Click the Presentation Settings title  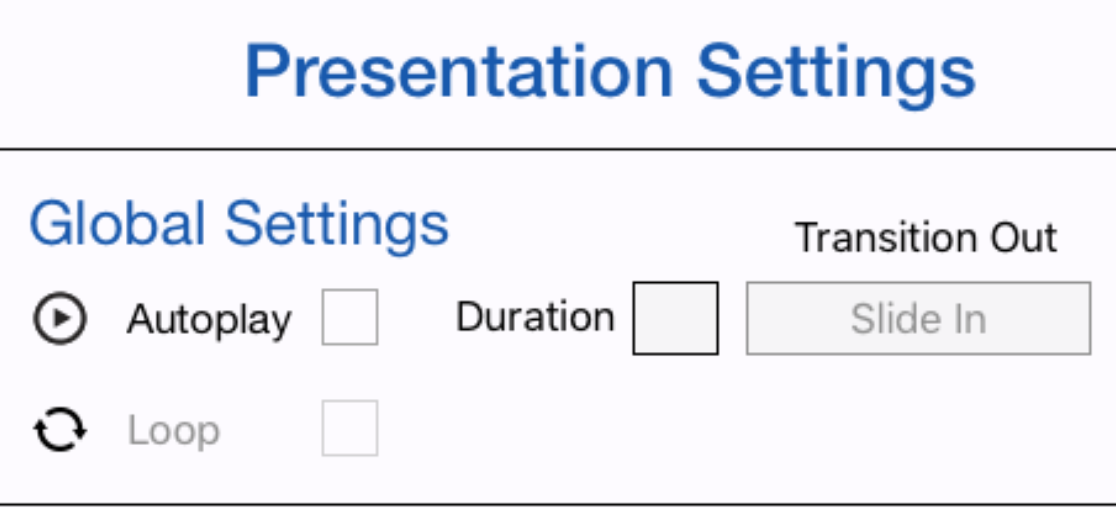[x=610, y=72]
